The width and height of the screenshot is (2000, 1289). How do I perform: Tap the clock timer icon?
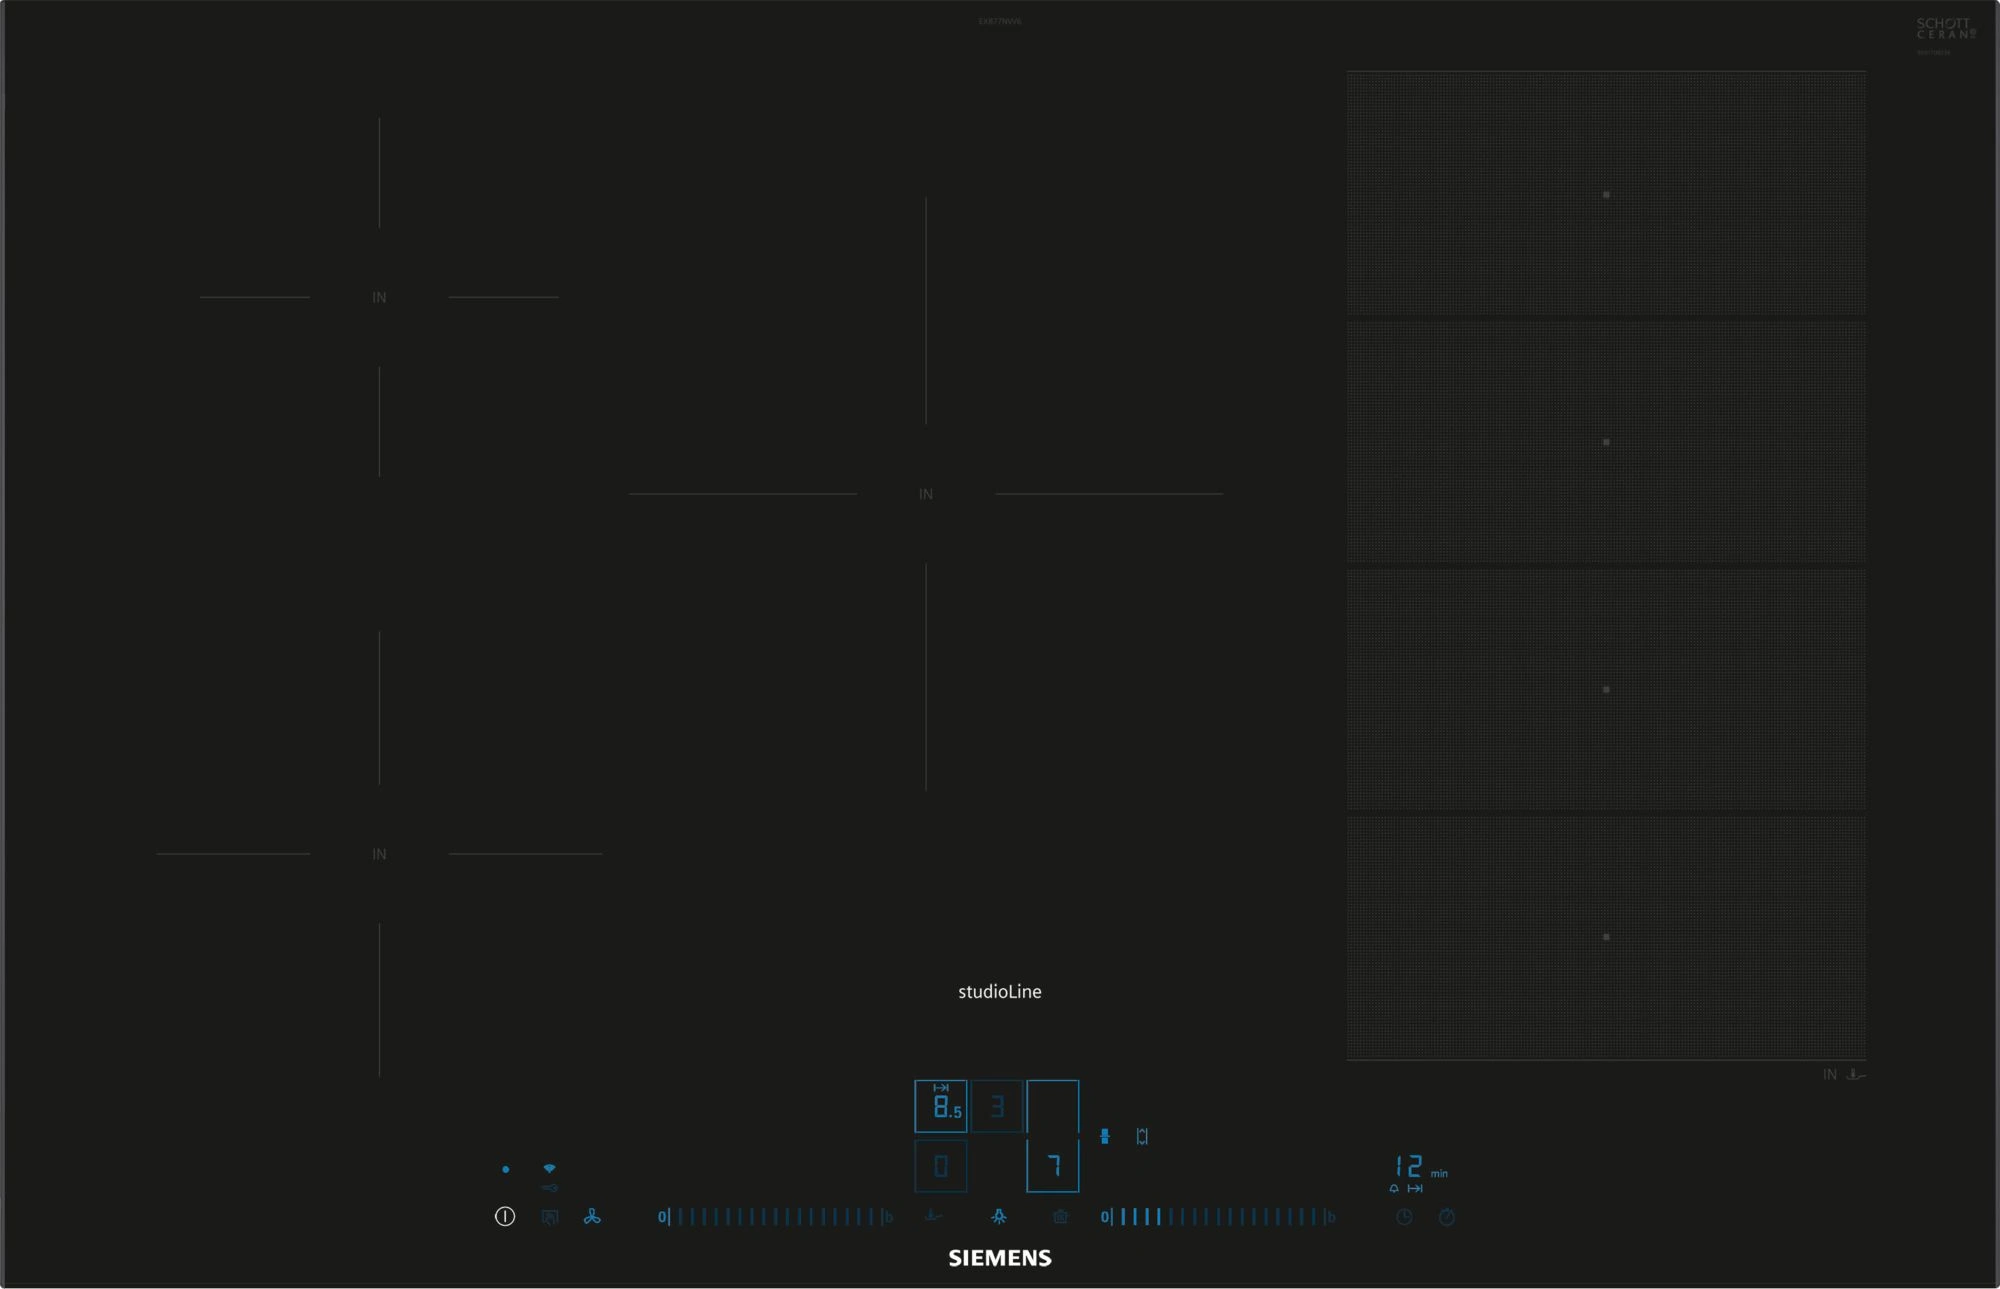tap(1404, 1217)
